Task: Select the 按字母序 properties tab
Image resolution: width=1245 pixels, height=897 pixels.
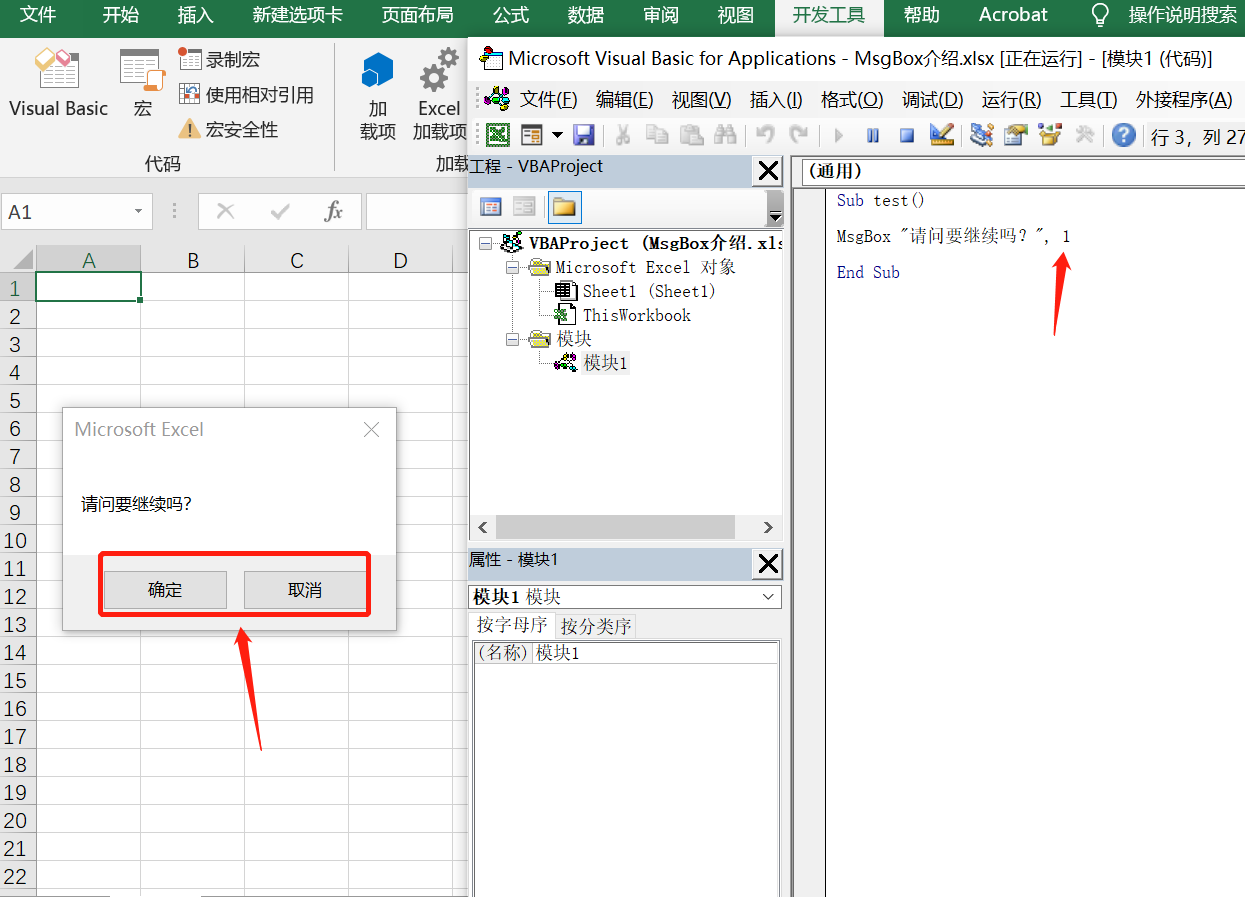Action: [x=511, y=625]
